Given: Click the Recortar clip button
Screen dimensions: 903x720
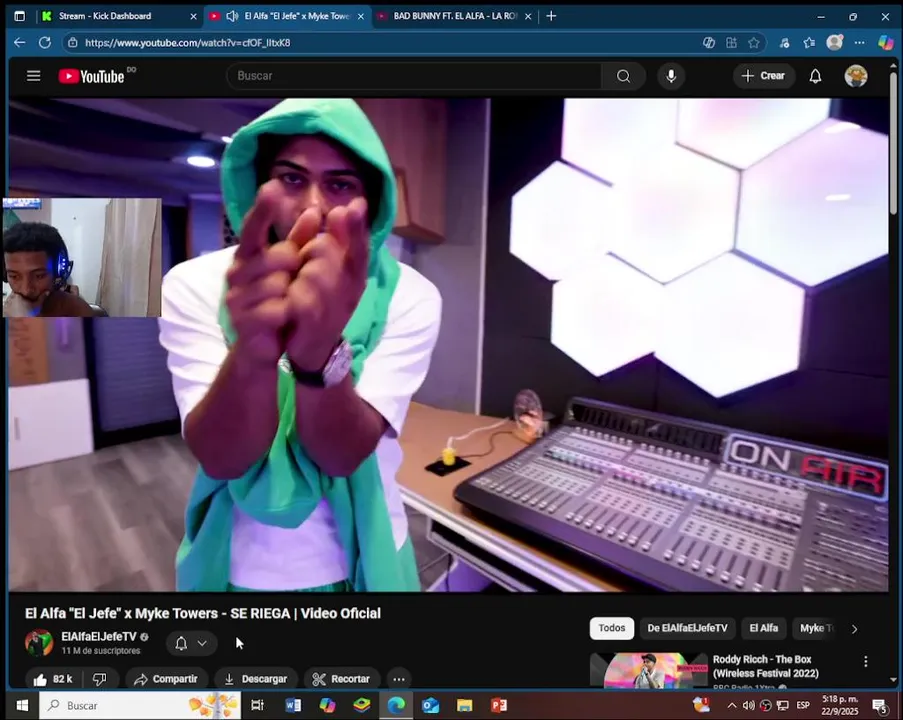Looking at the screenshot, I should (342, 679).
